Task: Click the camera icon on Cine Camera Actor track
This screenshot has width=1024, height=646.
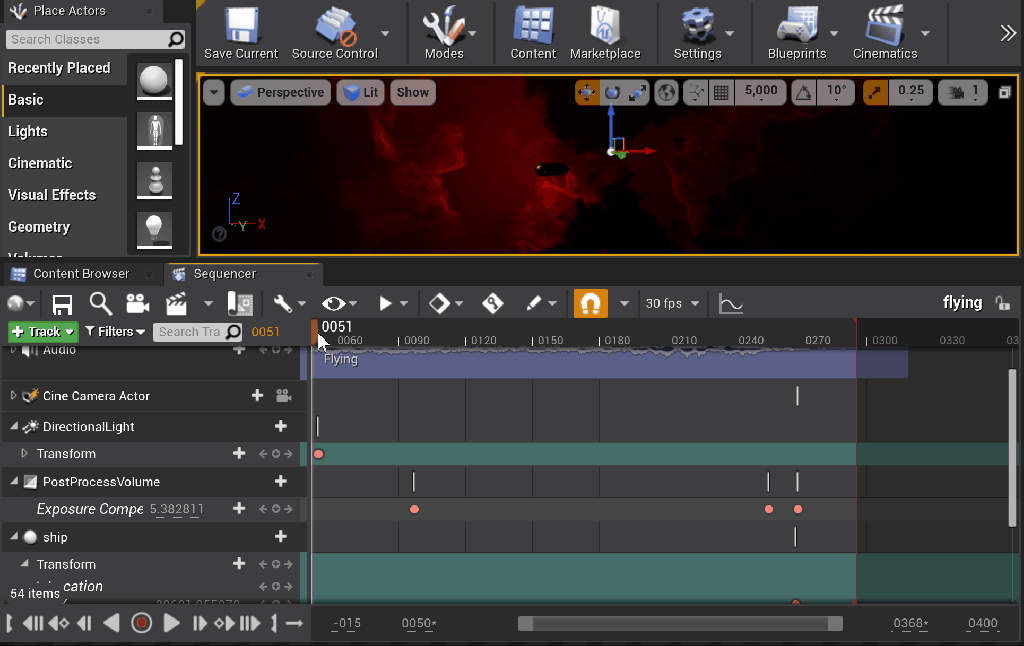Action: pyautogui.click(x=283, y=396)
